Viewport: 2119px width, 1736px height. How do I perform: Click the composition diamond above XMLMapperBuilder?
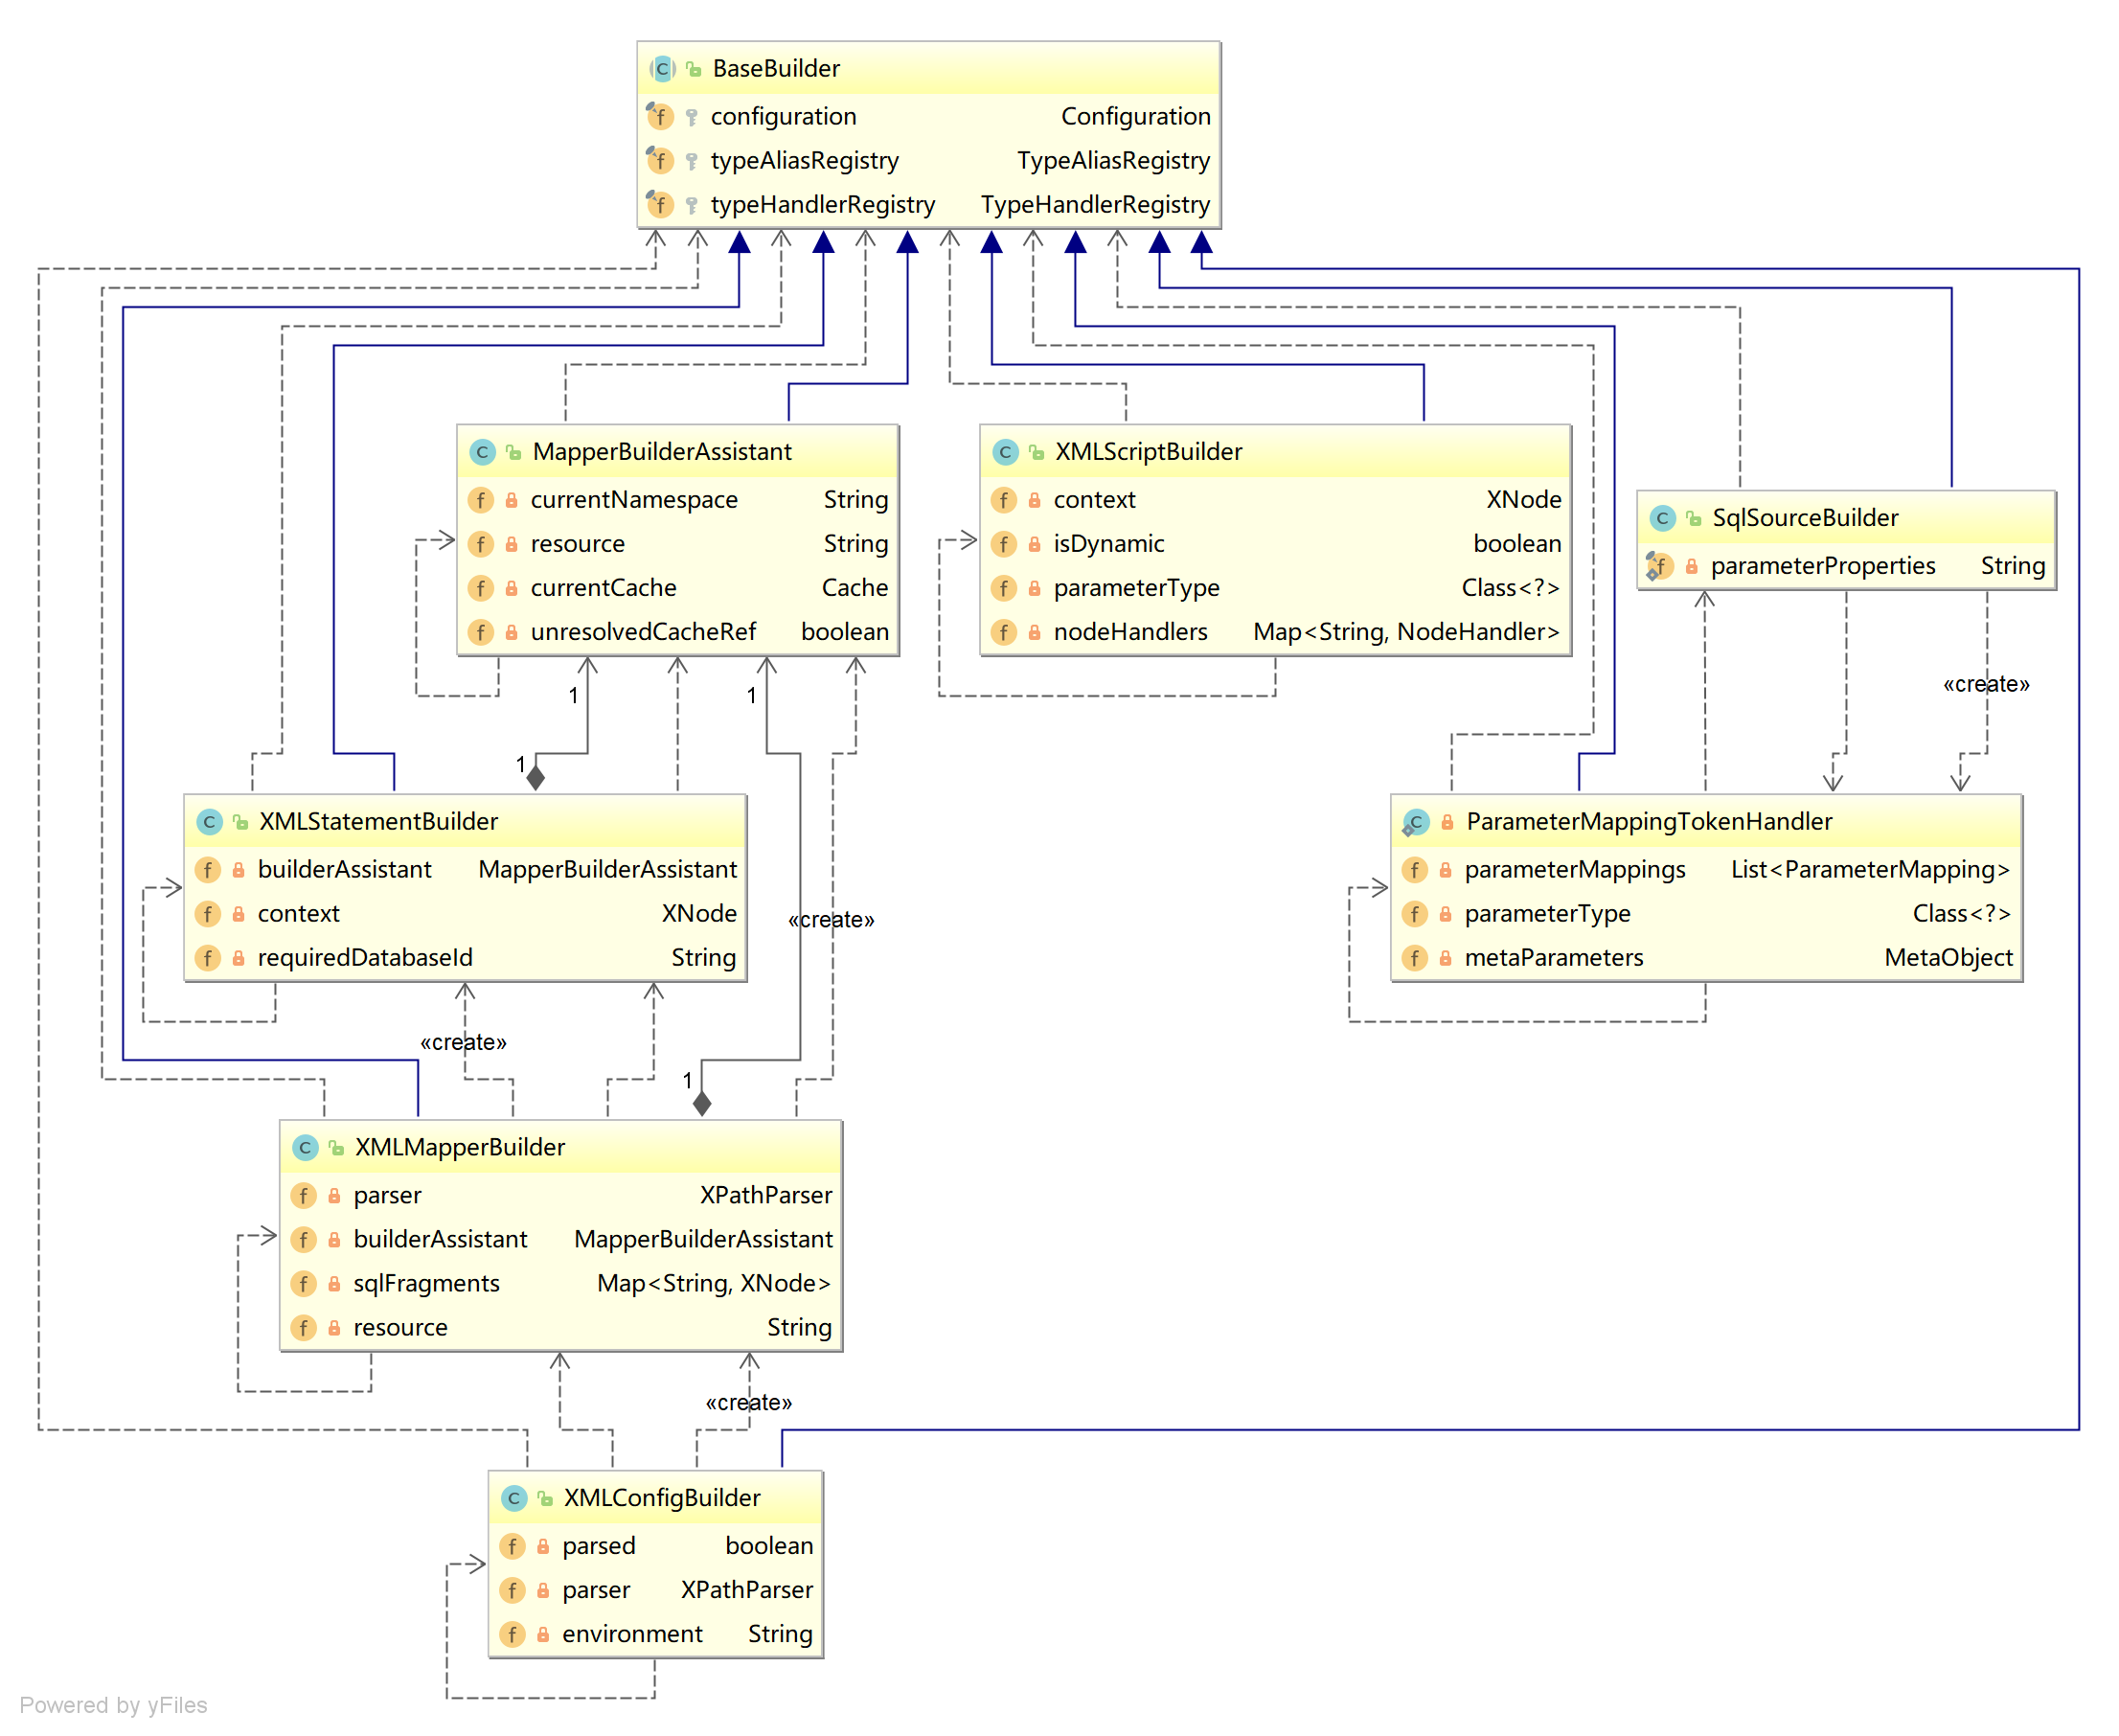tap(702, 1104)
